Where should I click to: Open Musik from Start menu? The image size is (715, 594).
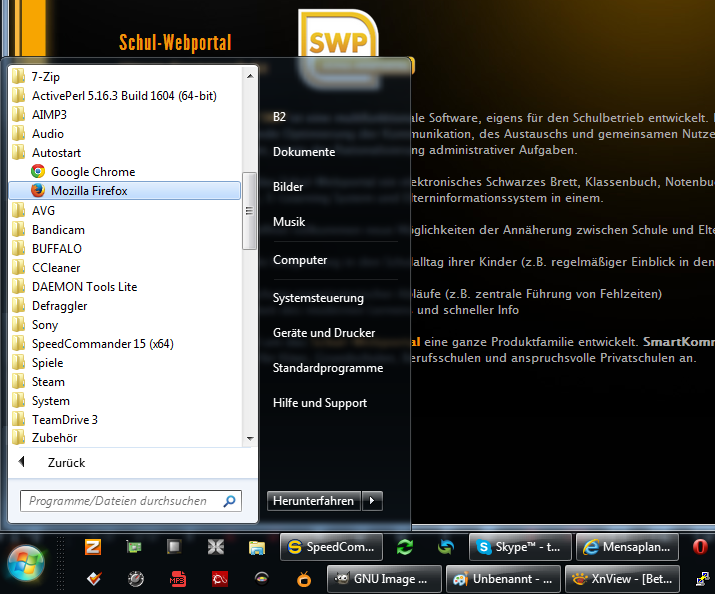tap(289, 222)
